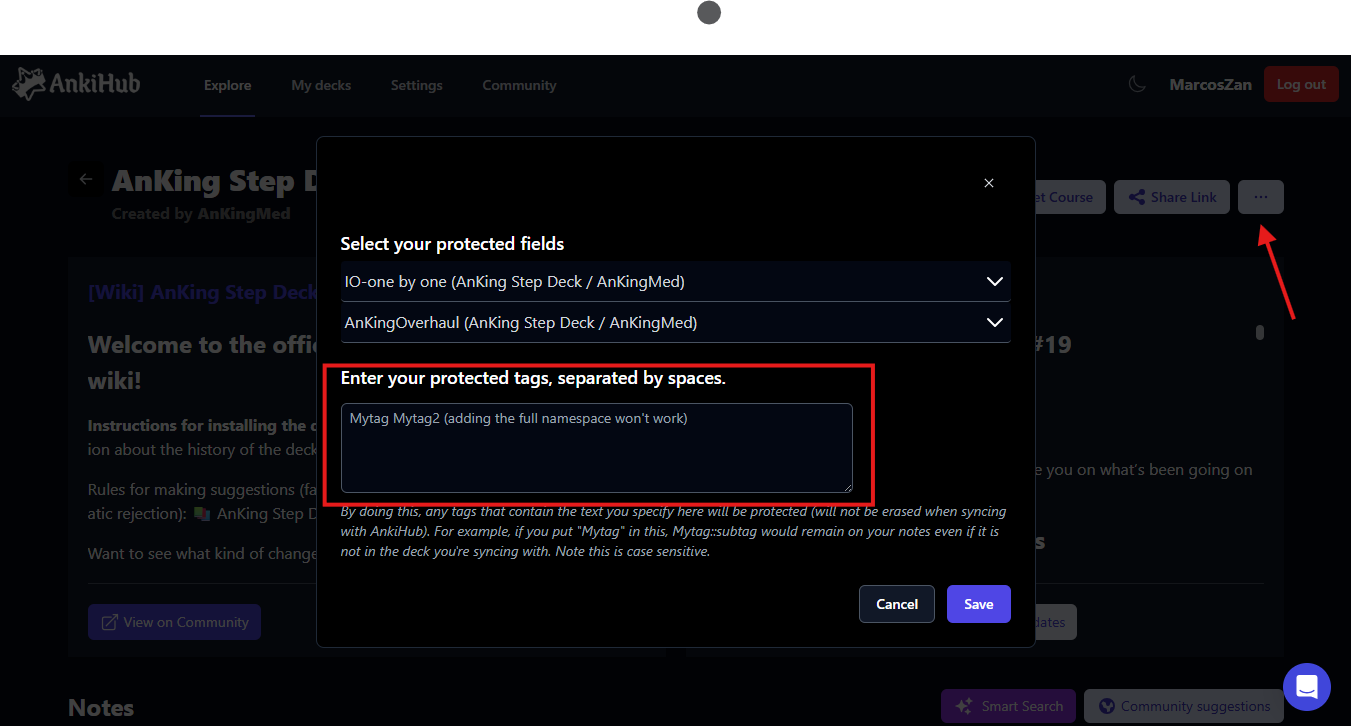Click the Log out button
The width and height of the screenshot is (1351, 726).
(1300, 85)
